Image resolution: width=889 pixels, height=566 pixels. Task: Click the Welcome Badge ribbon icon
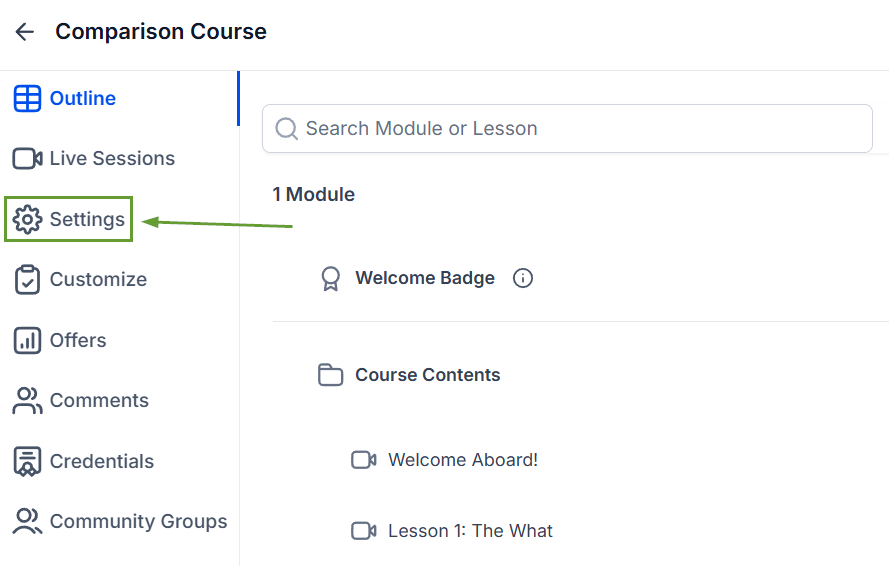[x=331, y=279]
